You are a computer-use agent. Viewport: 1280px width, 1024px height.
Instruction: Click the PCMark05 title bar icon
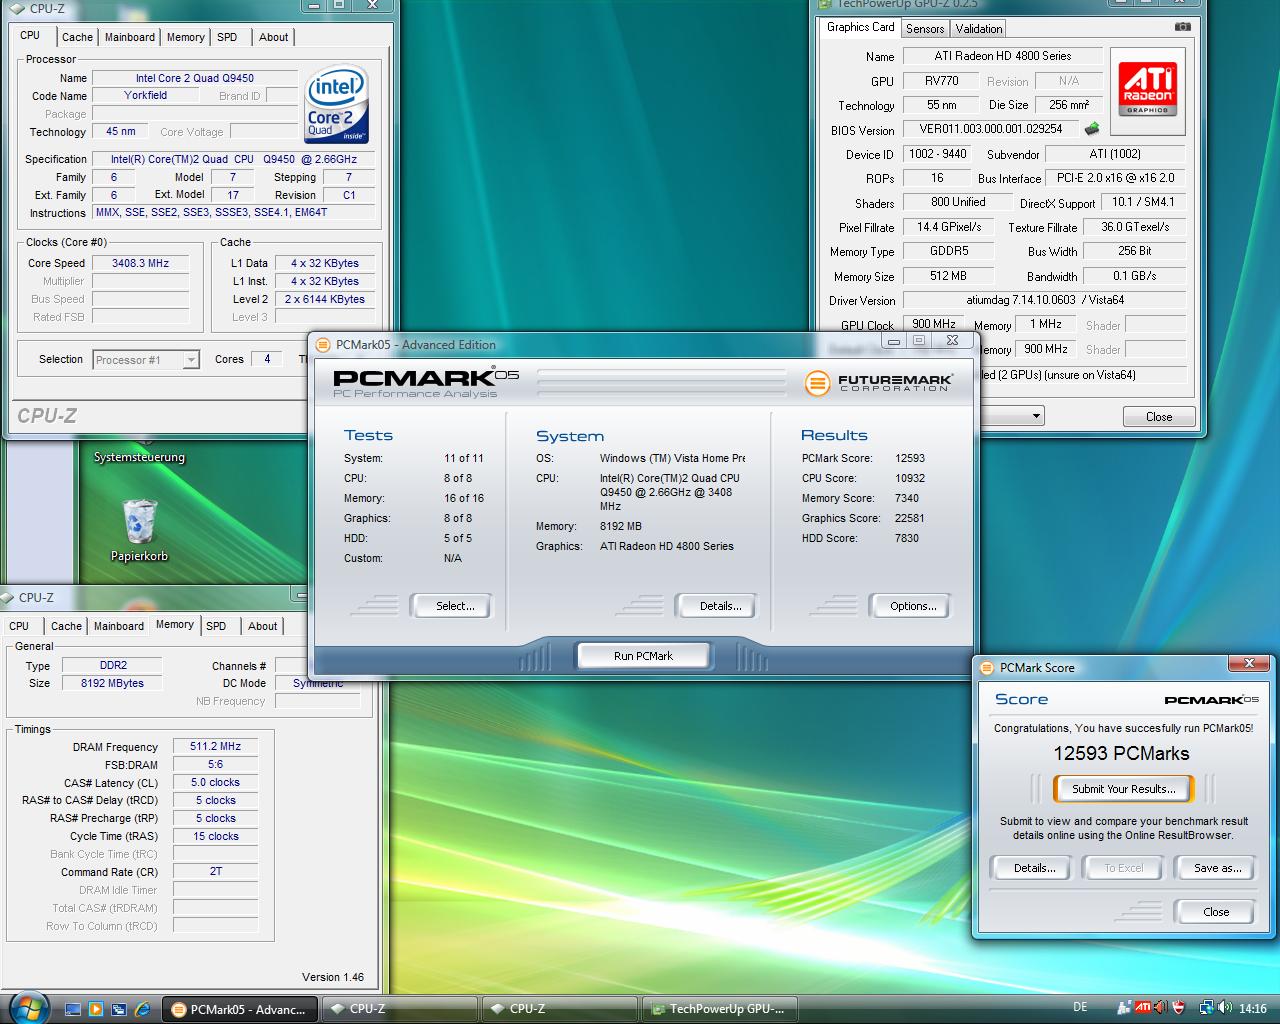click(x=323, y=345)
